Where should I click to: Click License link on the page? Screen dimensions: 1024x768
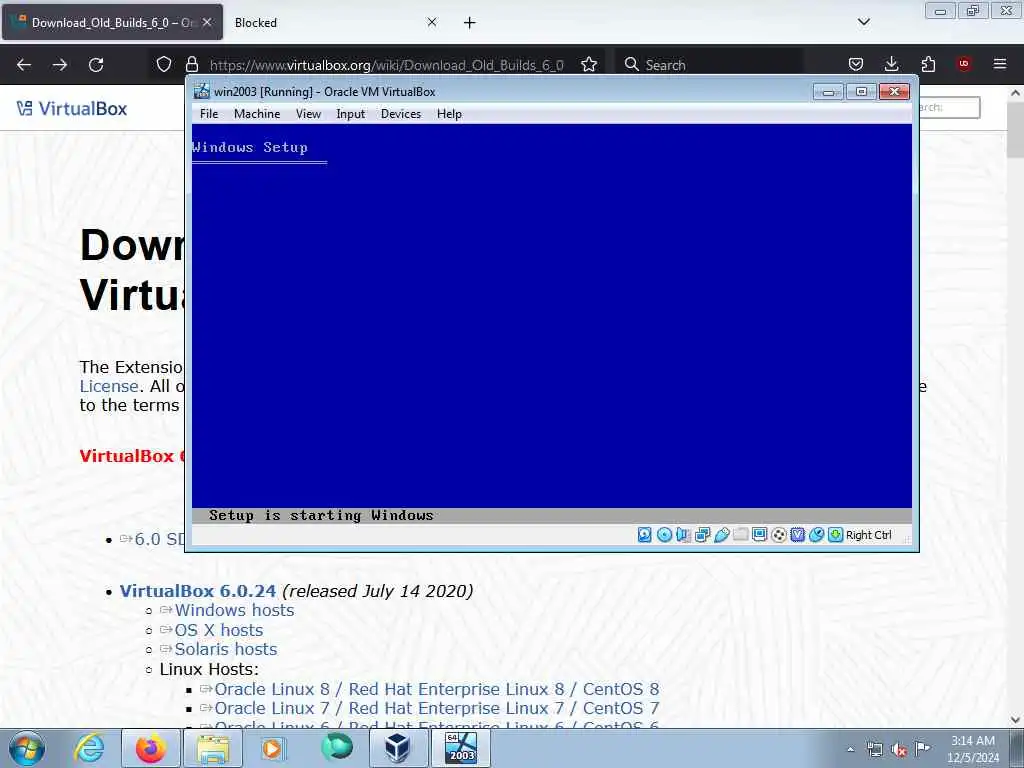click(109, 386)
